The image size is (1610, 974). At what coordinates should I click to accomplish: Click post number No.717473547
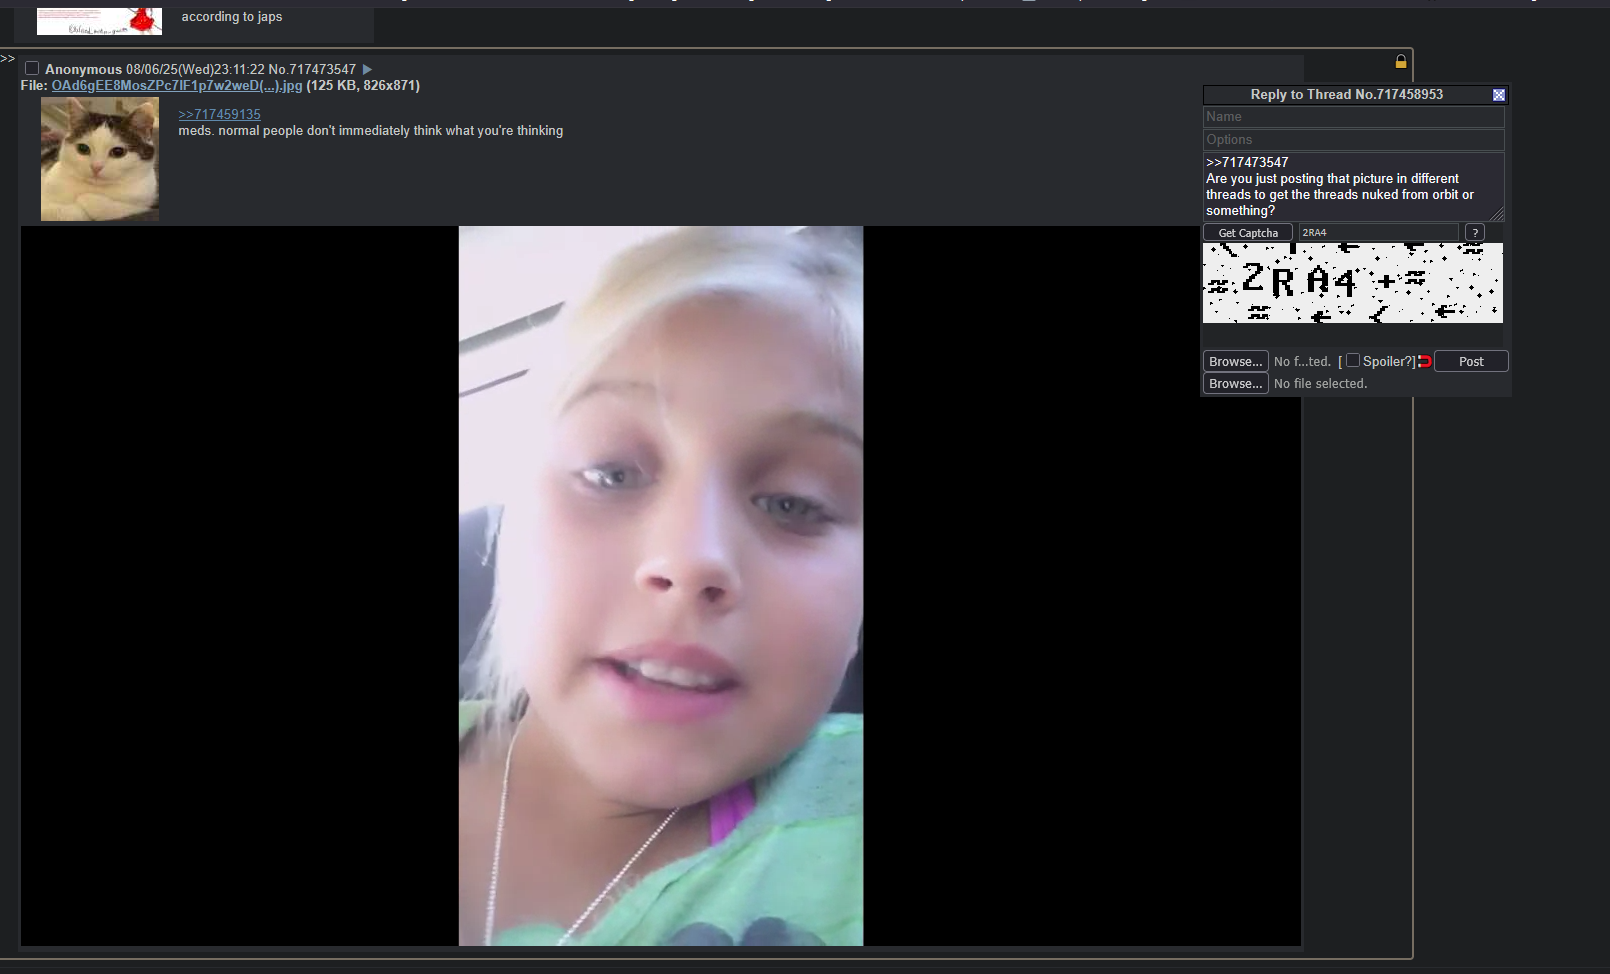pyautogui.click(x=312, y=70)
